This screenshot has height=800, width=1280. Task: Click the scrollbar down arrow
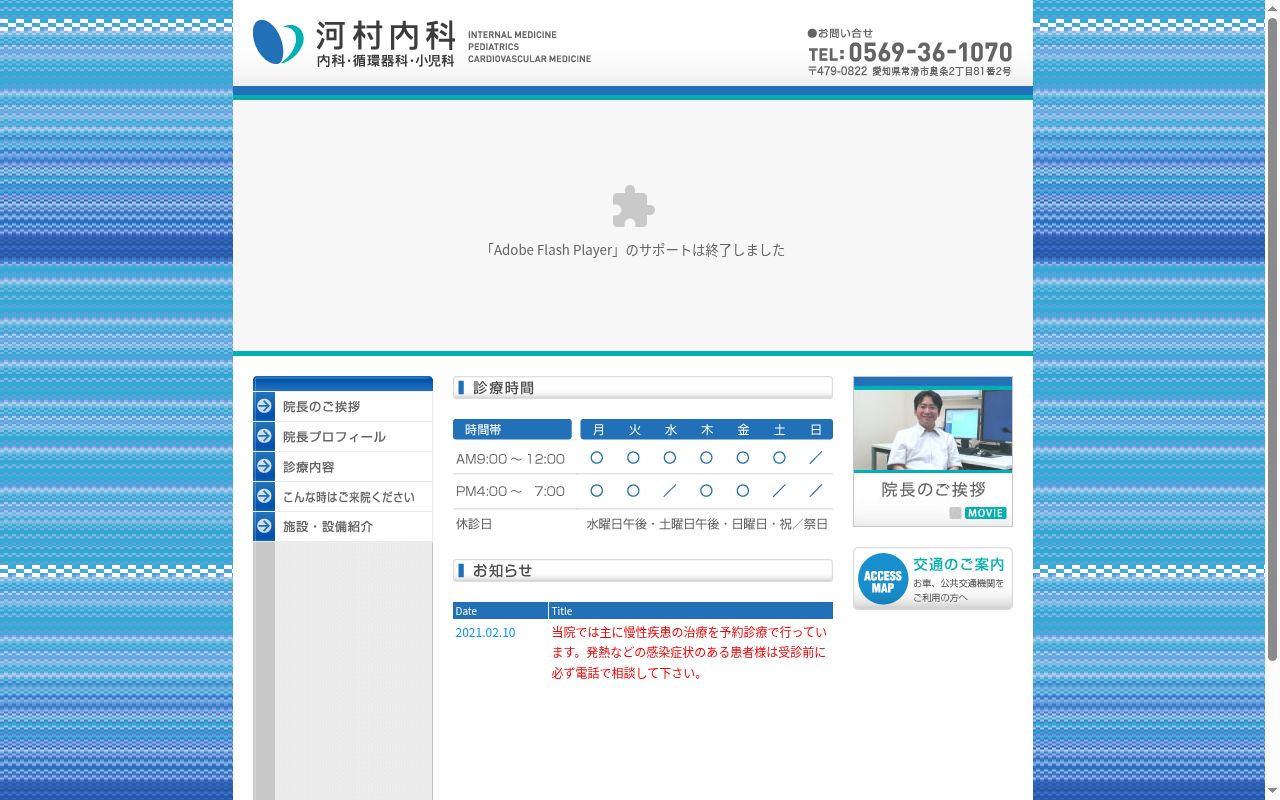1272,792
